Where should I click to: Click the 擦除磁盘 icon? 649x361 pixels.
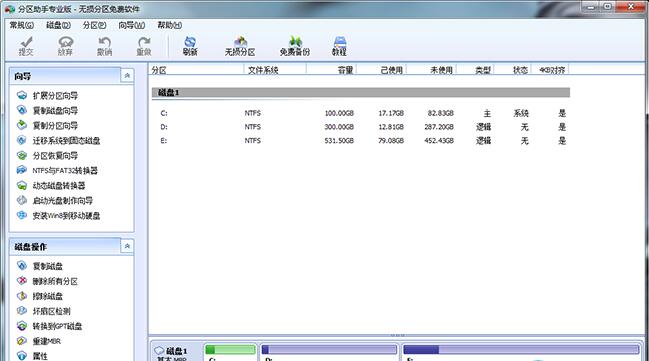(22, 296)
